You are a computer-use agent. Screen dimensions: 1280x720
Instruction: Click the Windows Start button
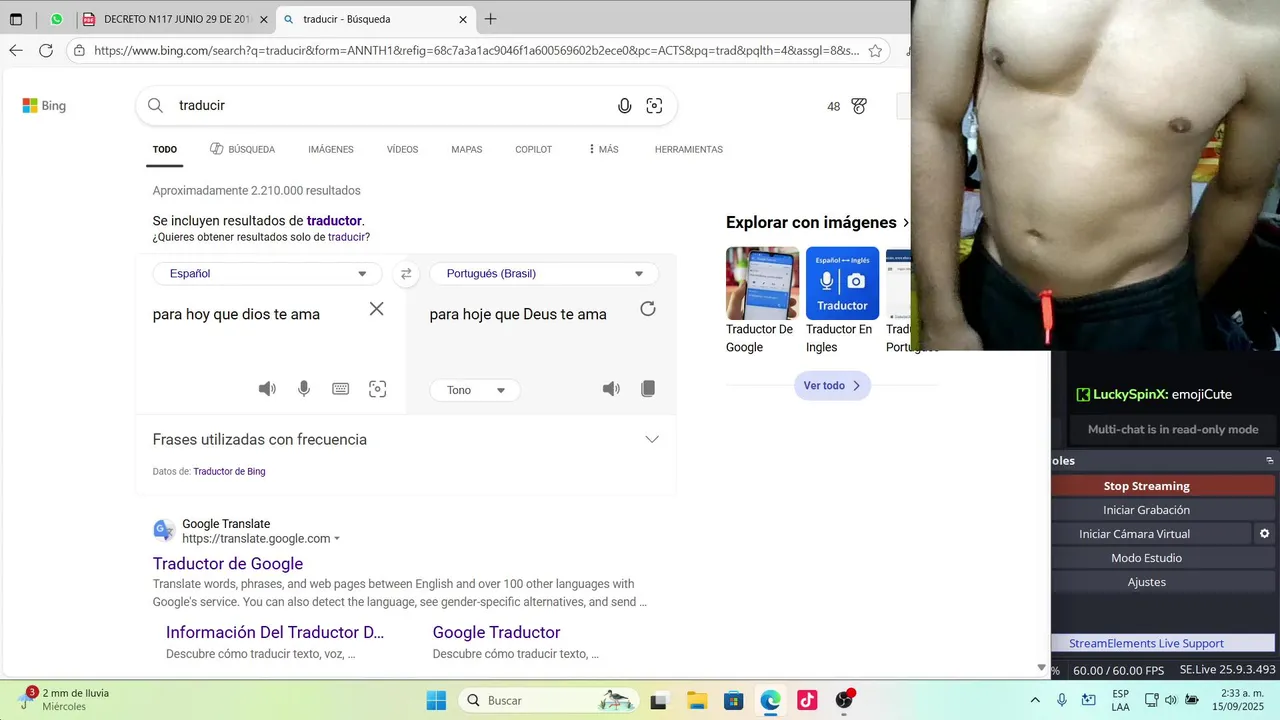point(436,700)
